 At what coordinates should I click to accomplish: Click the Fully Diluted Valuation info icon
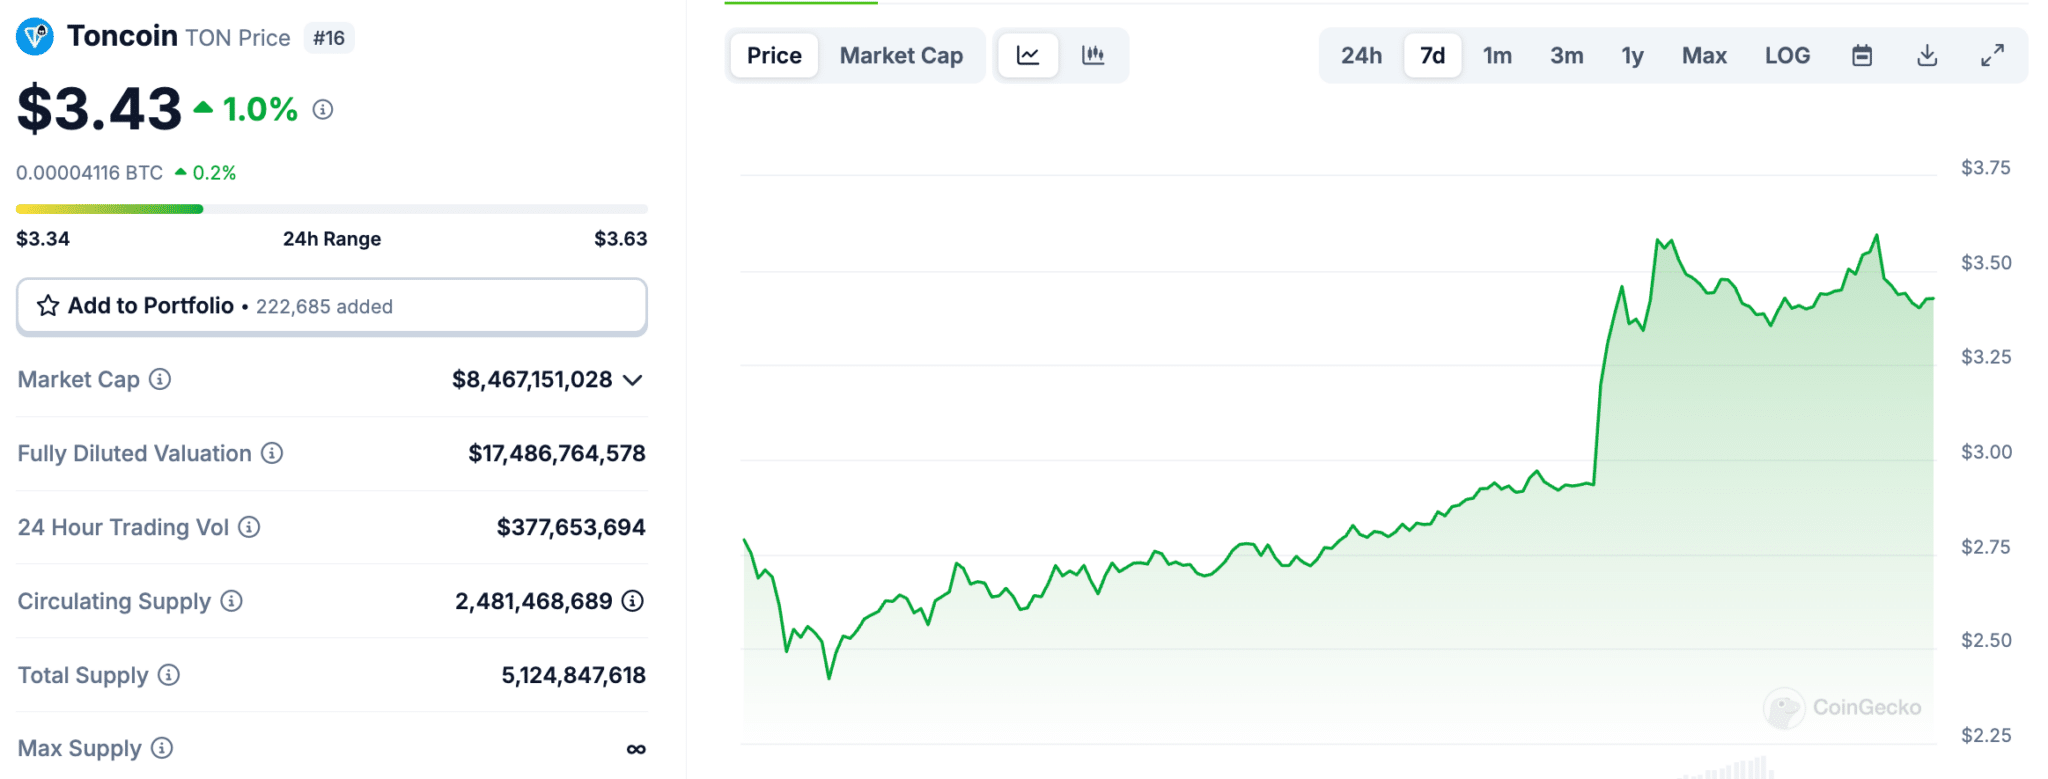(x=272, y=453)
